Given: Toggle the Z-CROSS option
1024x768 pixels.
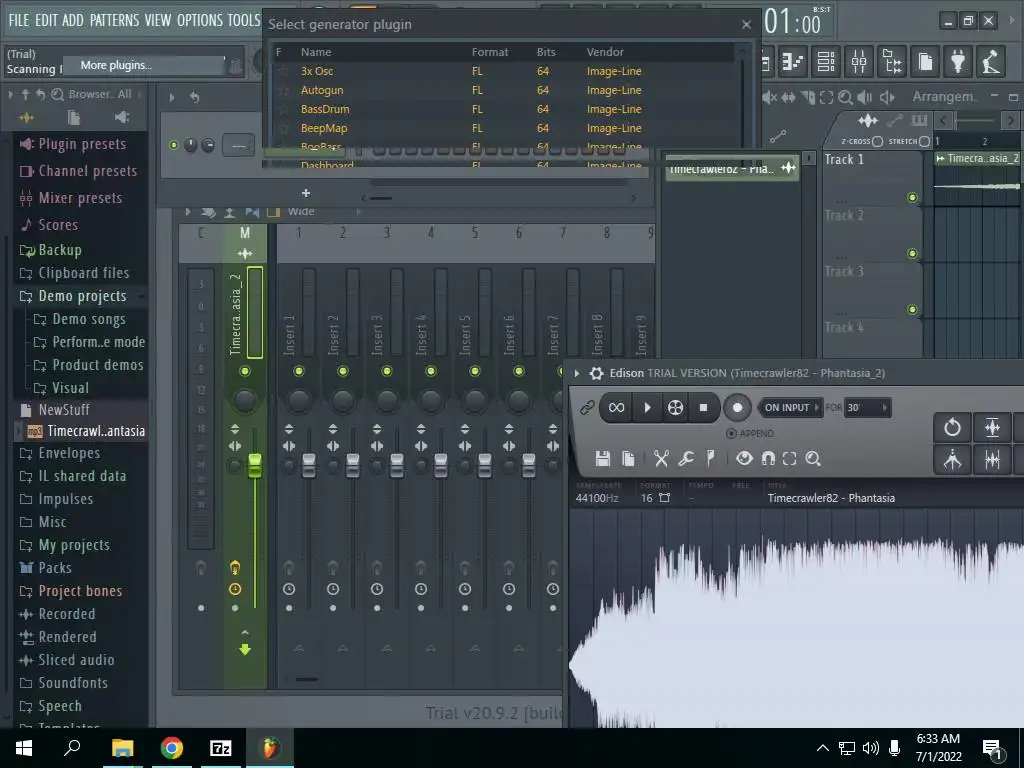Looking at the screenshot, I should pos(877,141).
